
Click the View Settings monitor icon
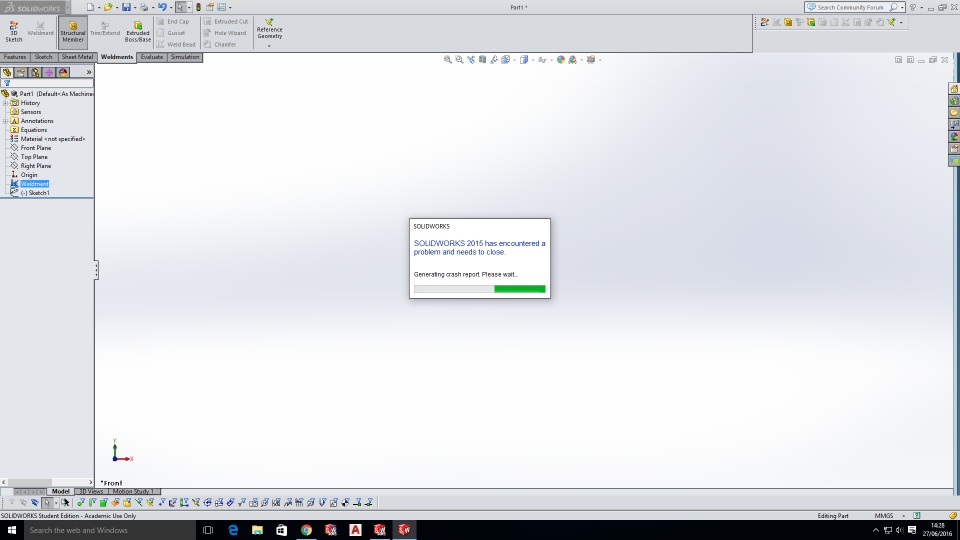pyautogui.click(x=591, y=59)
